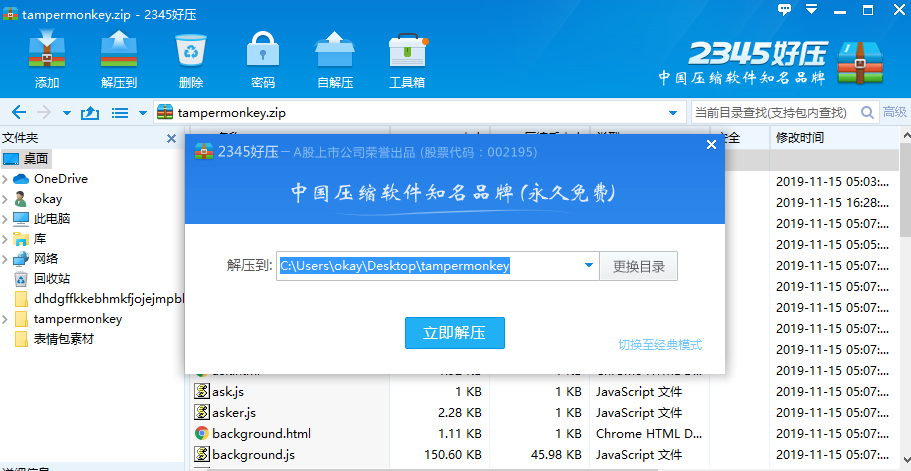Click the 2345好压 brand logo
The height and width of the screenshot is (471, 911).
coord(770,62)
